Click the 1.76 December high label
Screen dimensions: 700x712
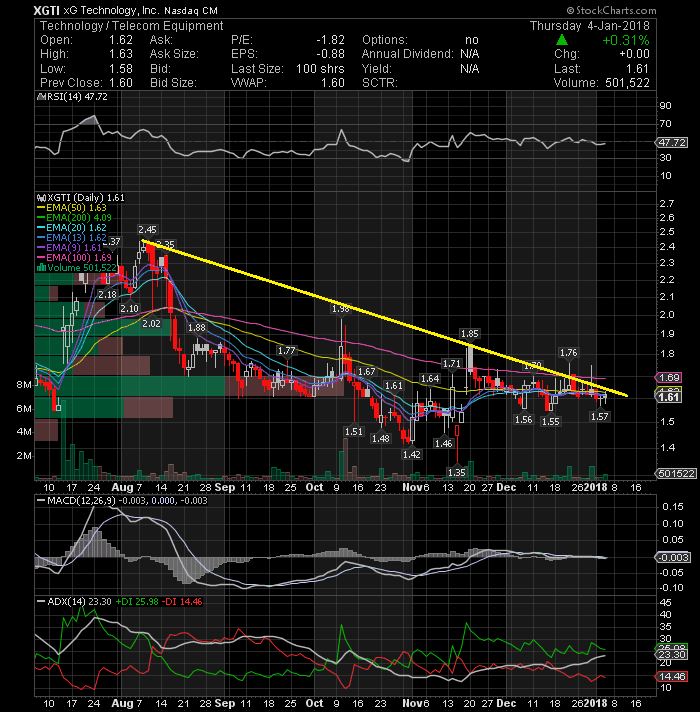(568, 352)
